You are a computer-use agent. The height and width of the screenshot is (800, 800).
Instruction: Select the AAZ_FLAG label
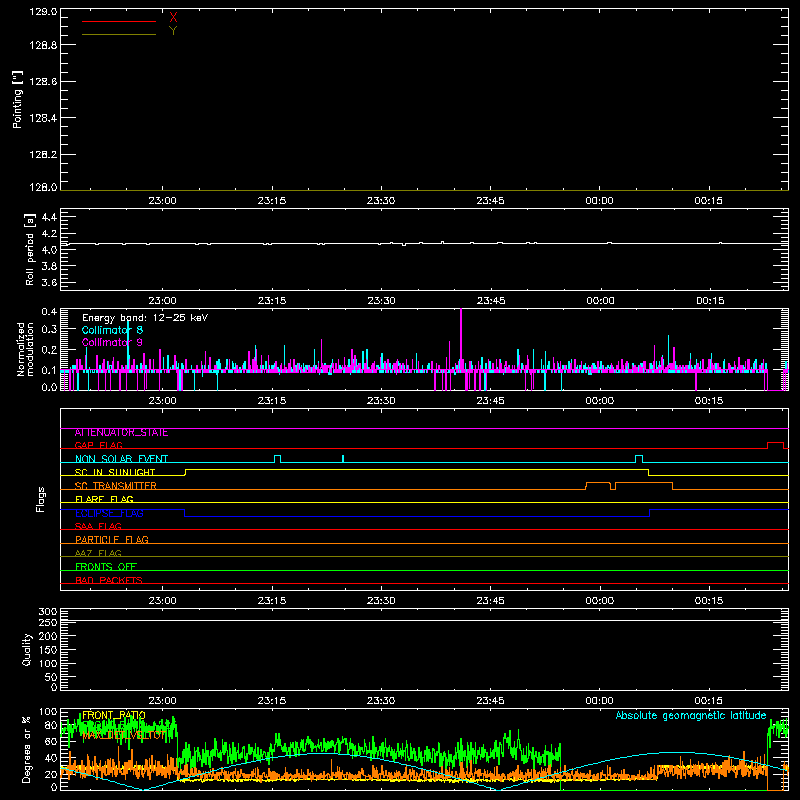pos(98,553)
